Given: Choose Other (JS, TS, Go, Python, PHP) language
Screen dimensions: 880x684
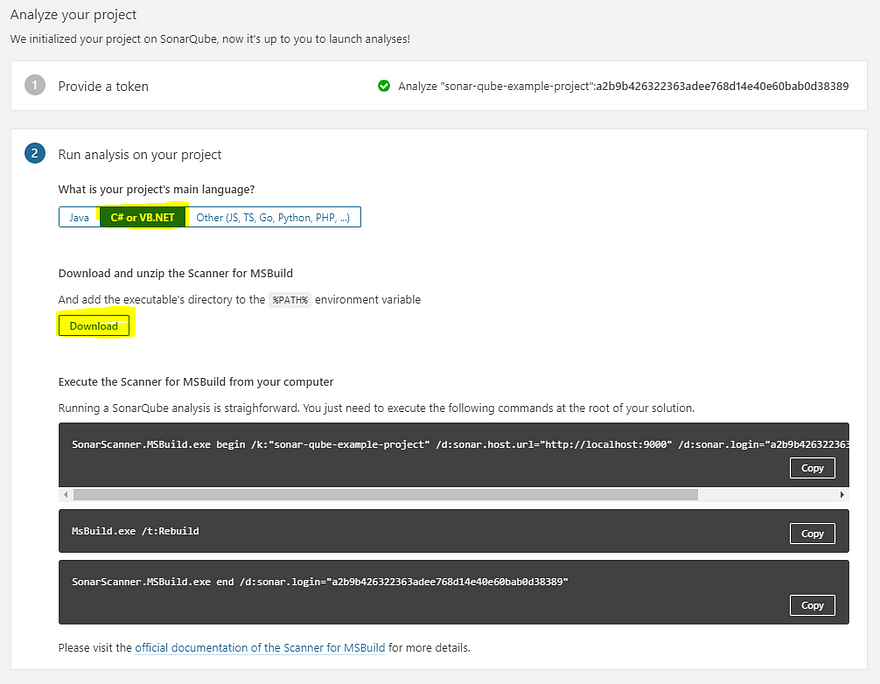Looking at the screenshot, I should click(273, 217).
